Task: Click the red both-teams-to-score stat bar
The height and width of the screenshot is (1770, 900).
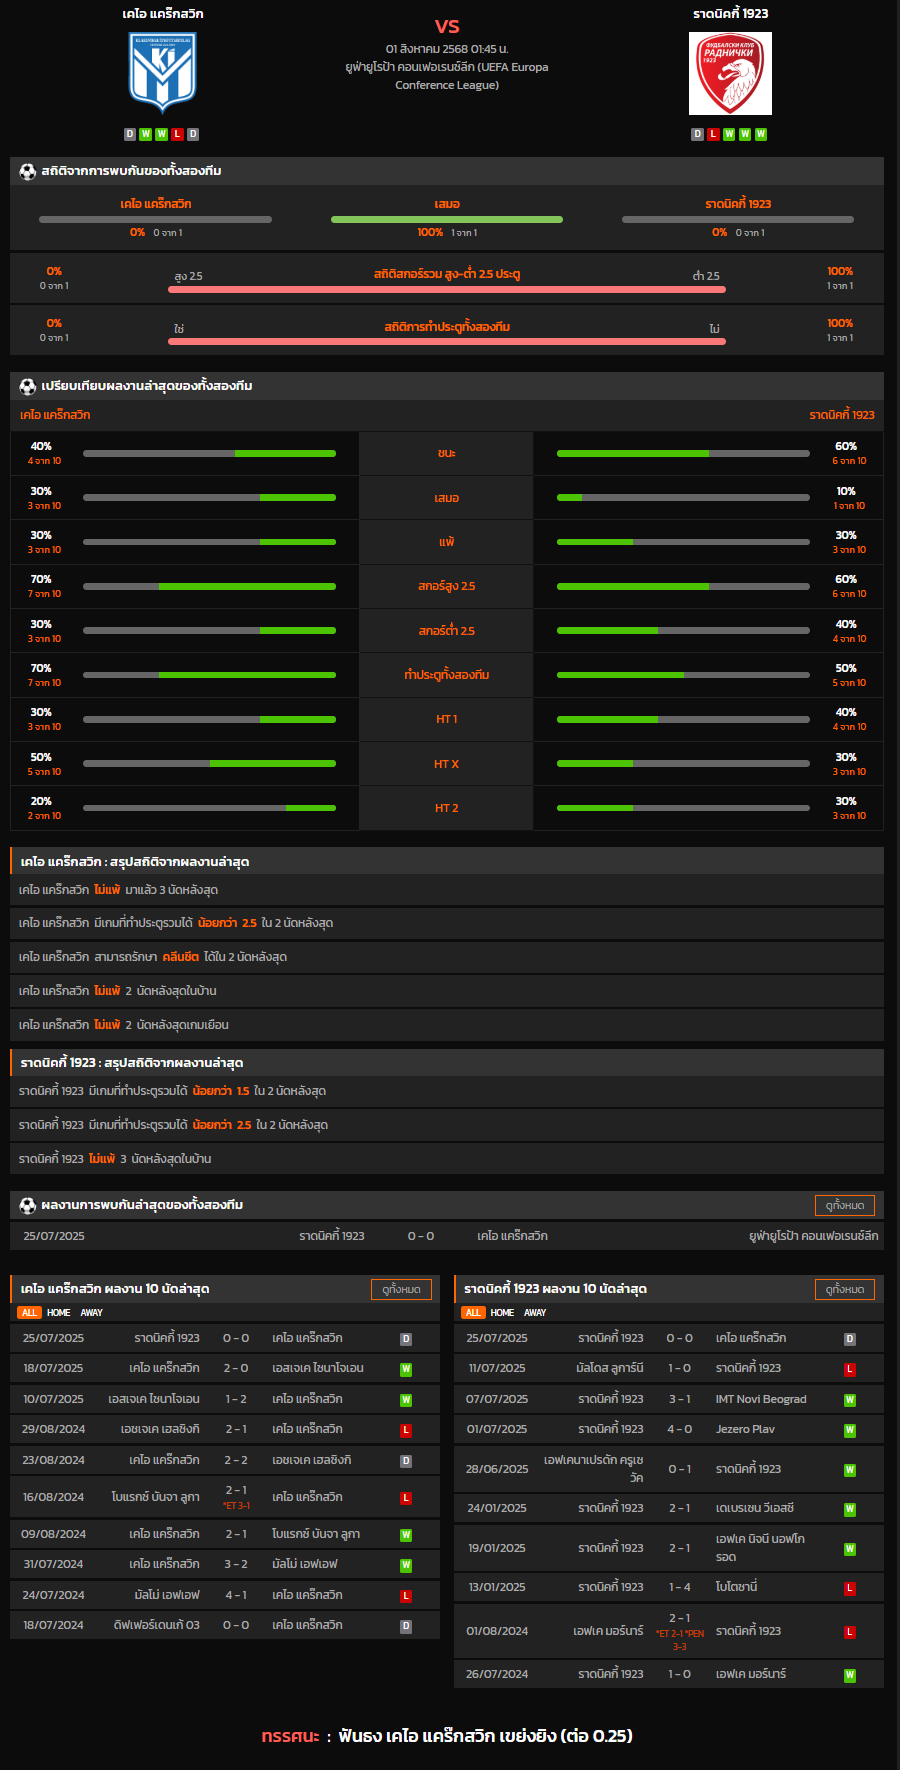Action: [447, 341]
